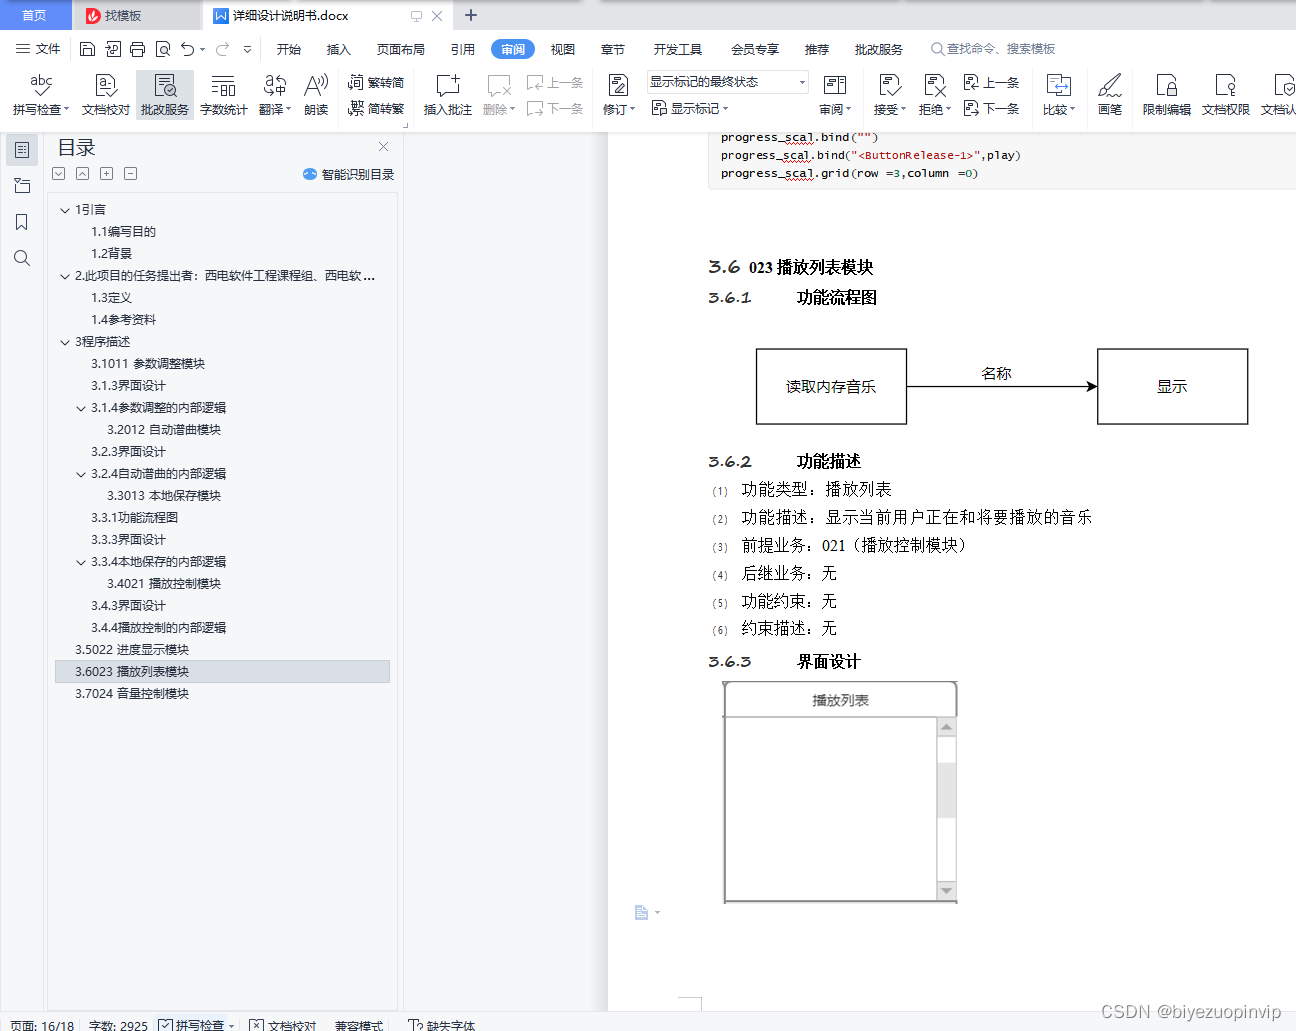Accept the change with 接受
Viewport: 1296px width, 1031px height.
(889, 95)
